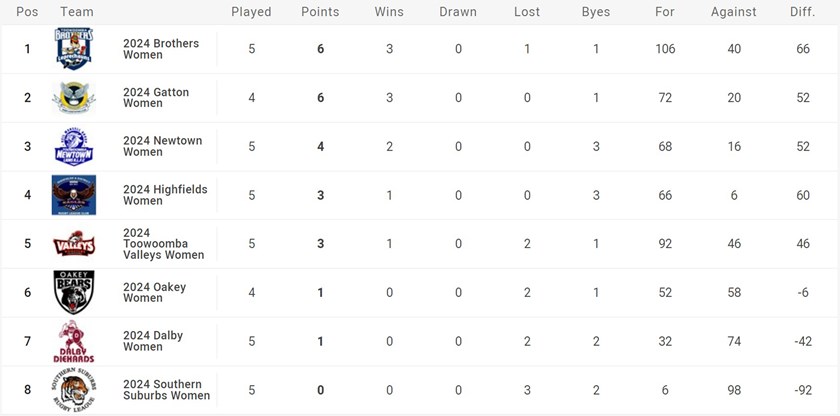Open the Southern Suburbs tiger logo
The image size is (840, 416).
pos(73,390)
